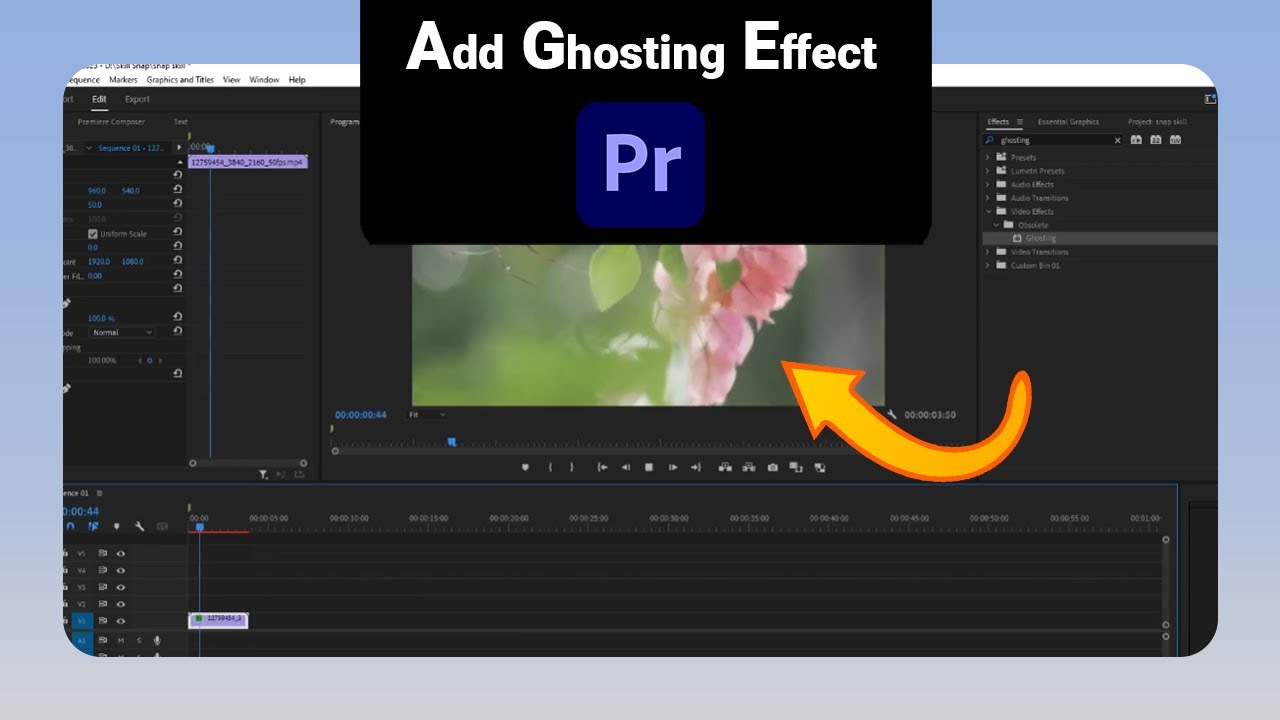Add marker in timeline panel
The image size is (1280, 720).
116,526
